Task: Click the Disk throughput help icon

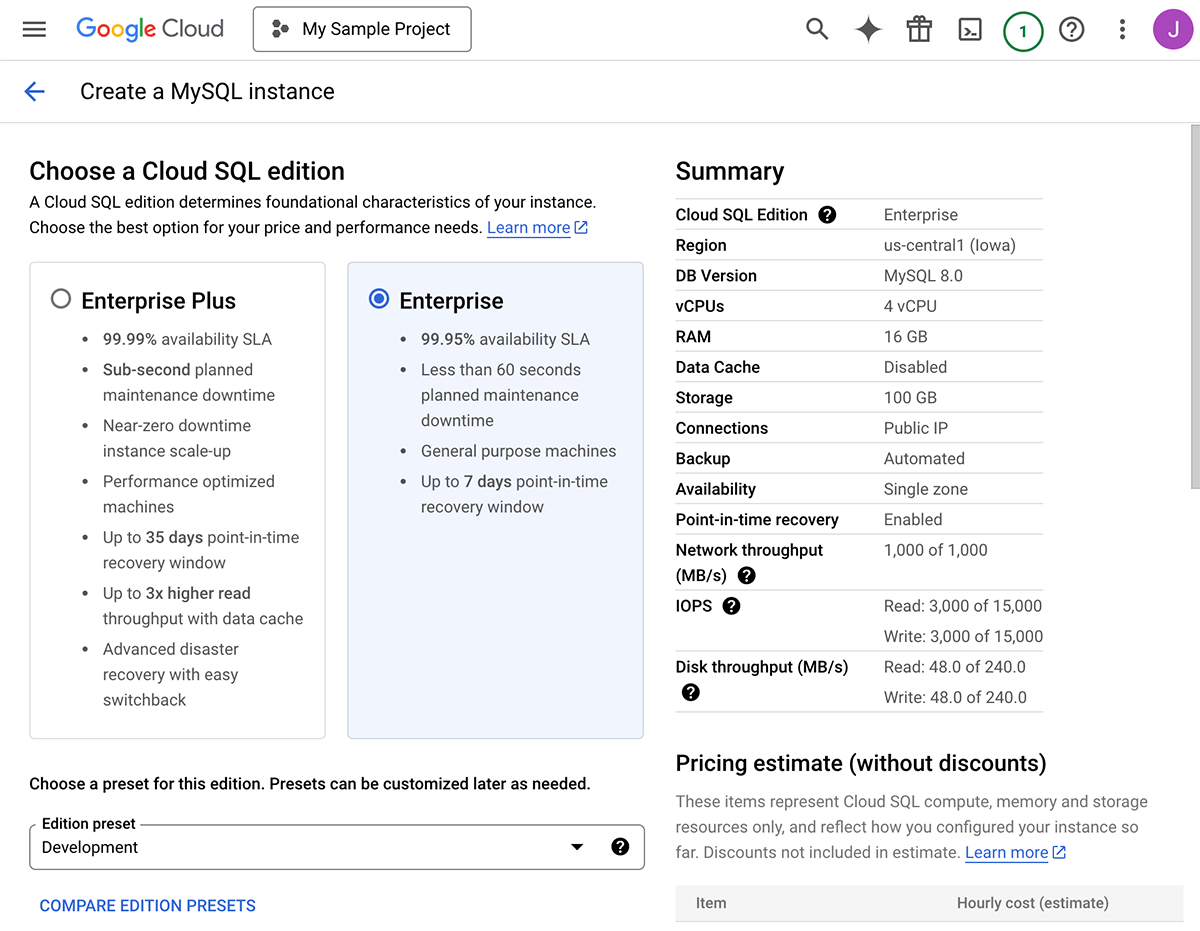Action: (690, 692)
